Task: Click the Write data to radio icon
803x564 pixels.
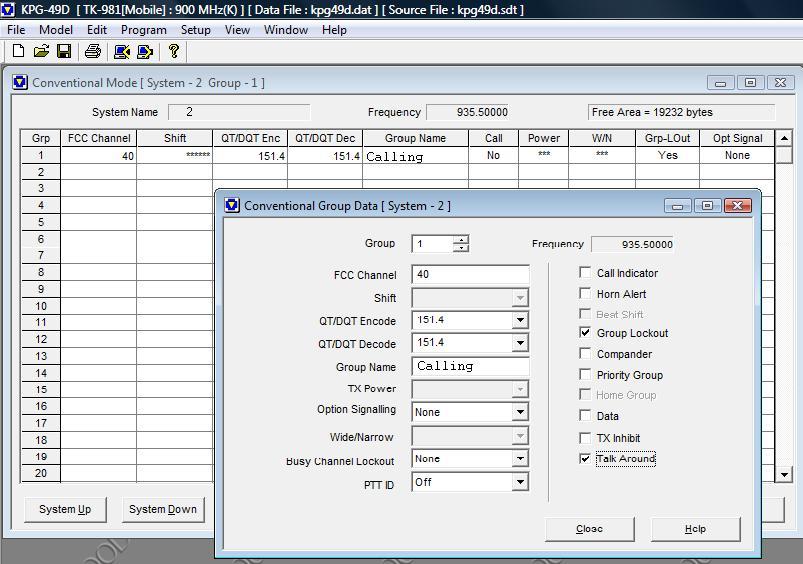Action: tap(145, 51)
